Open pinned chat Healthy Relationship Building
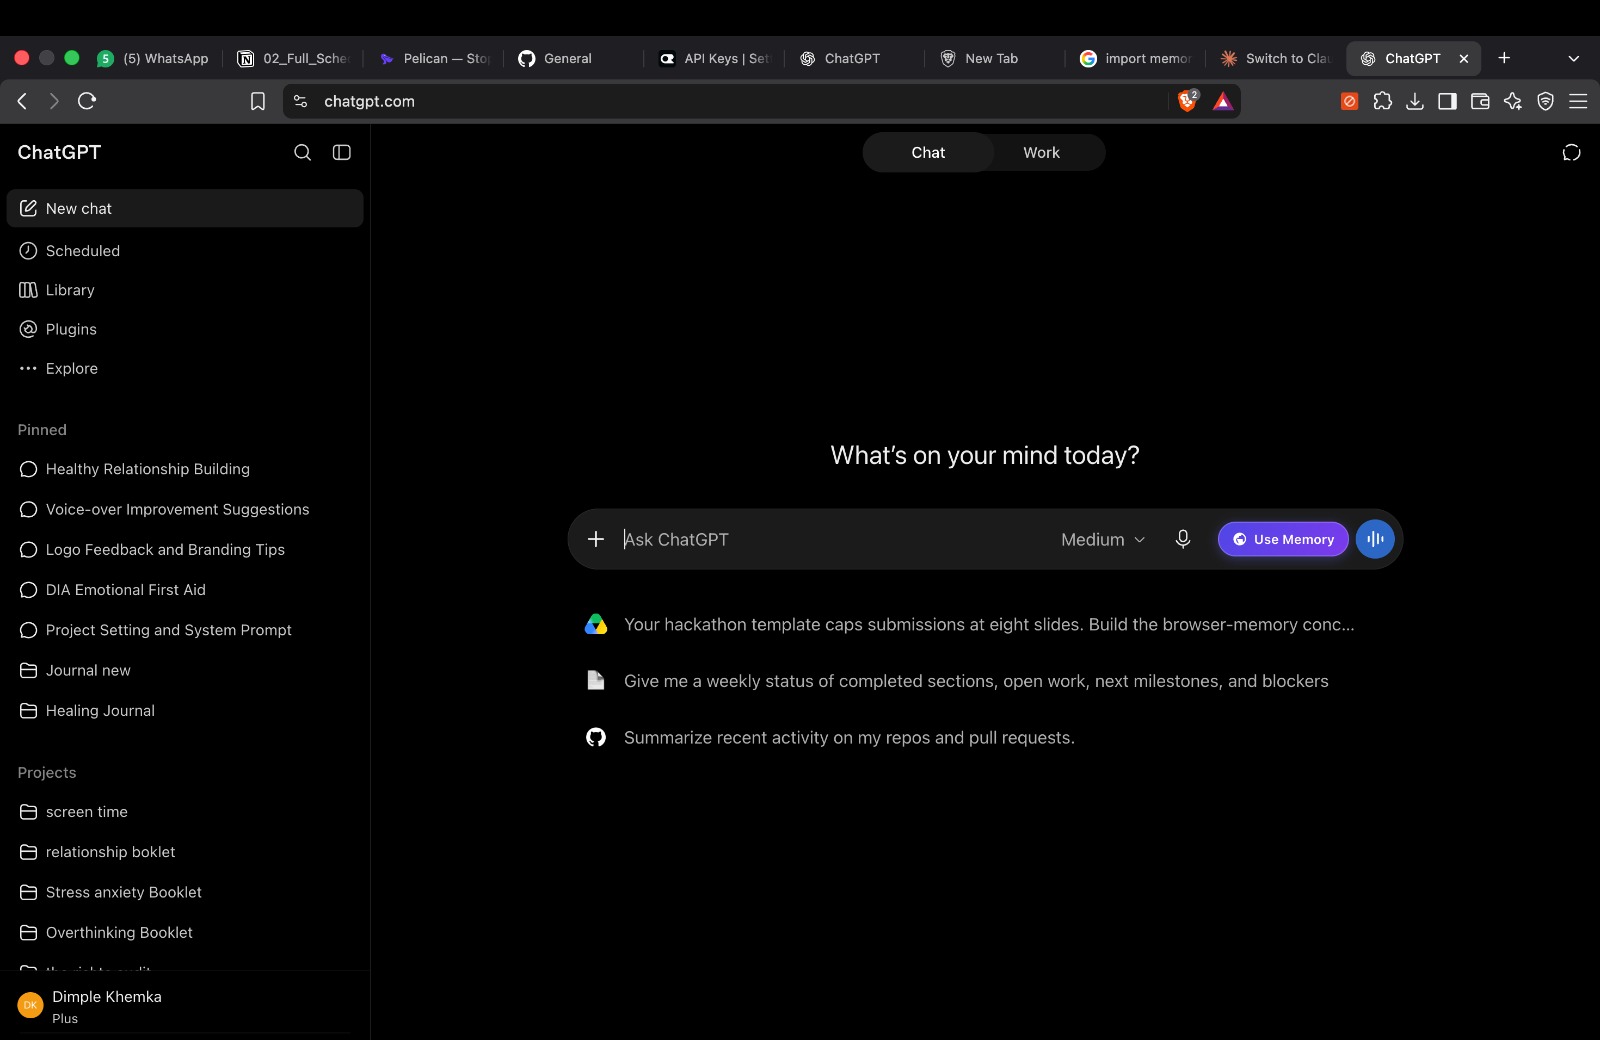Screen dimensions: 1600x1040 point(185,469)
